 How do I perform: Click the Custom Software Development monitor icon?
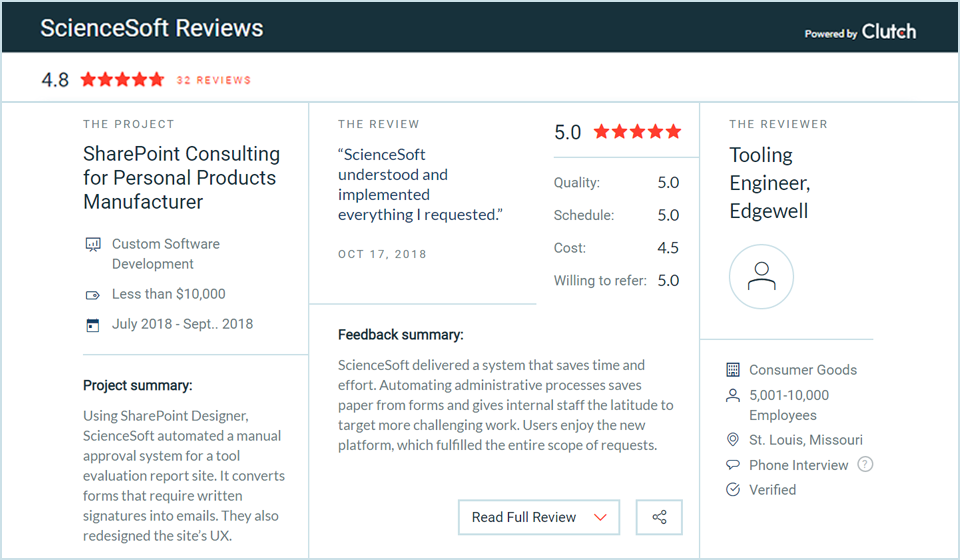coord(93,244)
